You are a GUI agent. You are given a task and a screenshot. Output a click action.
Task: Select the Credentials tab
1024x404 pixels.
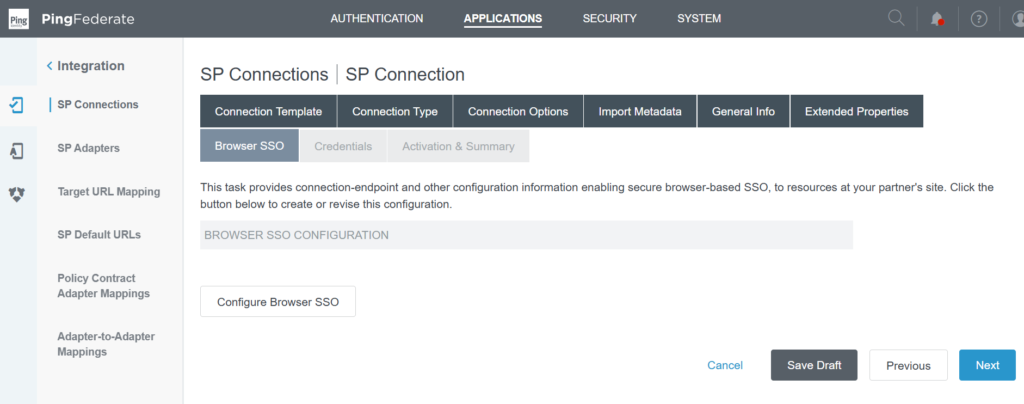(x=343, y=146)
